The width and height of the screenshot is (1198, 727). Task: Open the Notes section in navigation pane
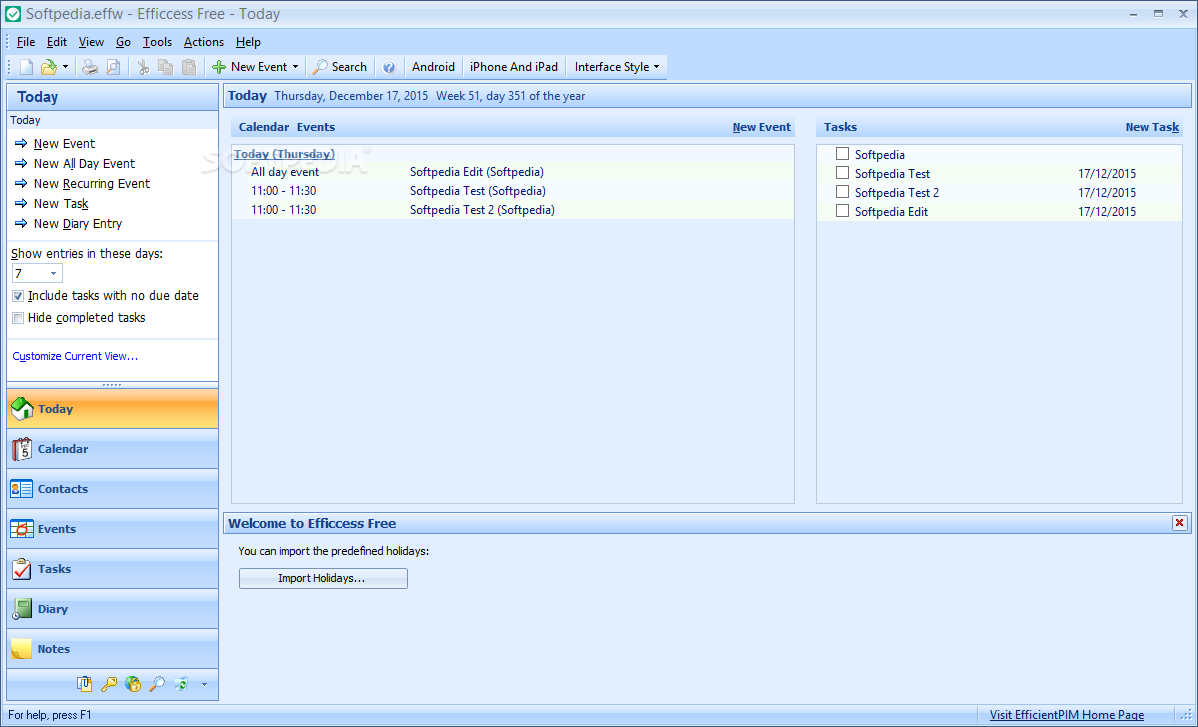coord(112,649)
